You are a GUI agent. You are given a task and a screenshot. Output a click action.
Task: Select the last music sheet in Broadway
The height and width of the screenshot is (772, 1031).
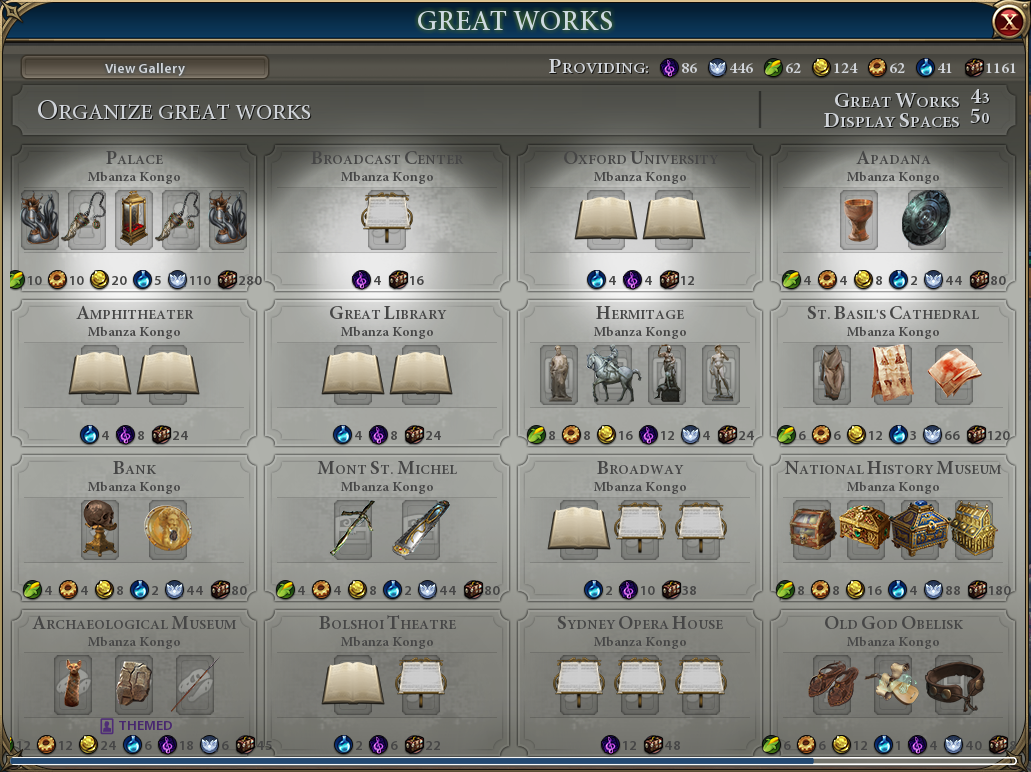point(701,528)
